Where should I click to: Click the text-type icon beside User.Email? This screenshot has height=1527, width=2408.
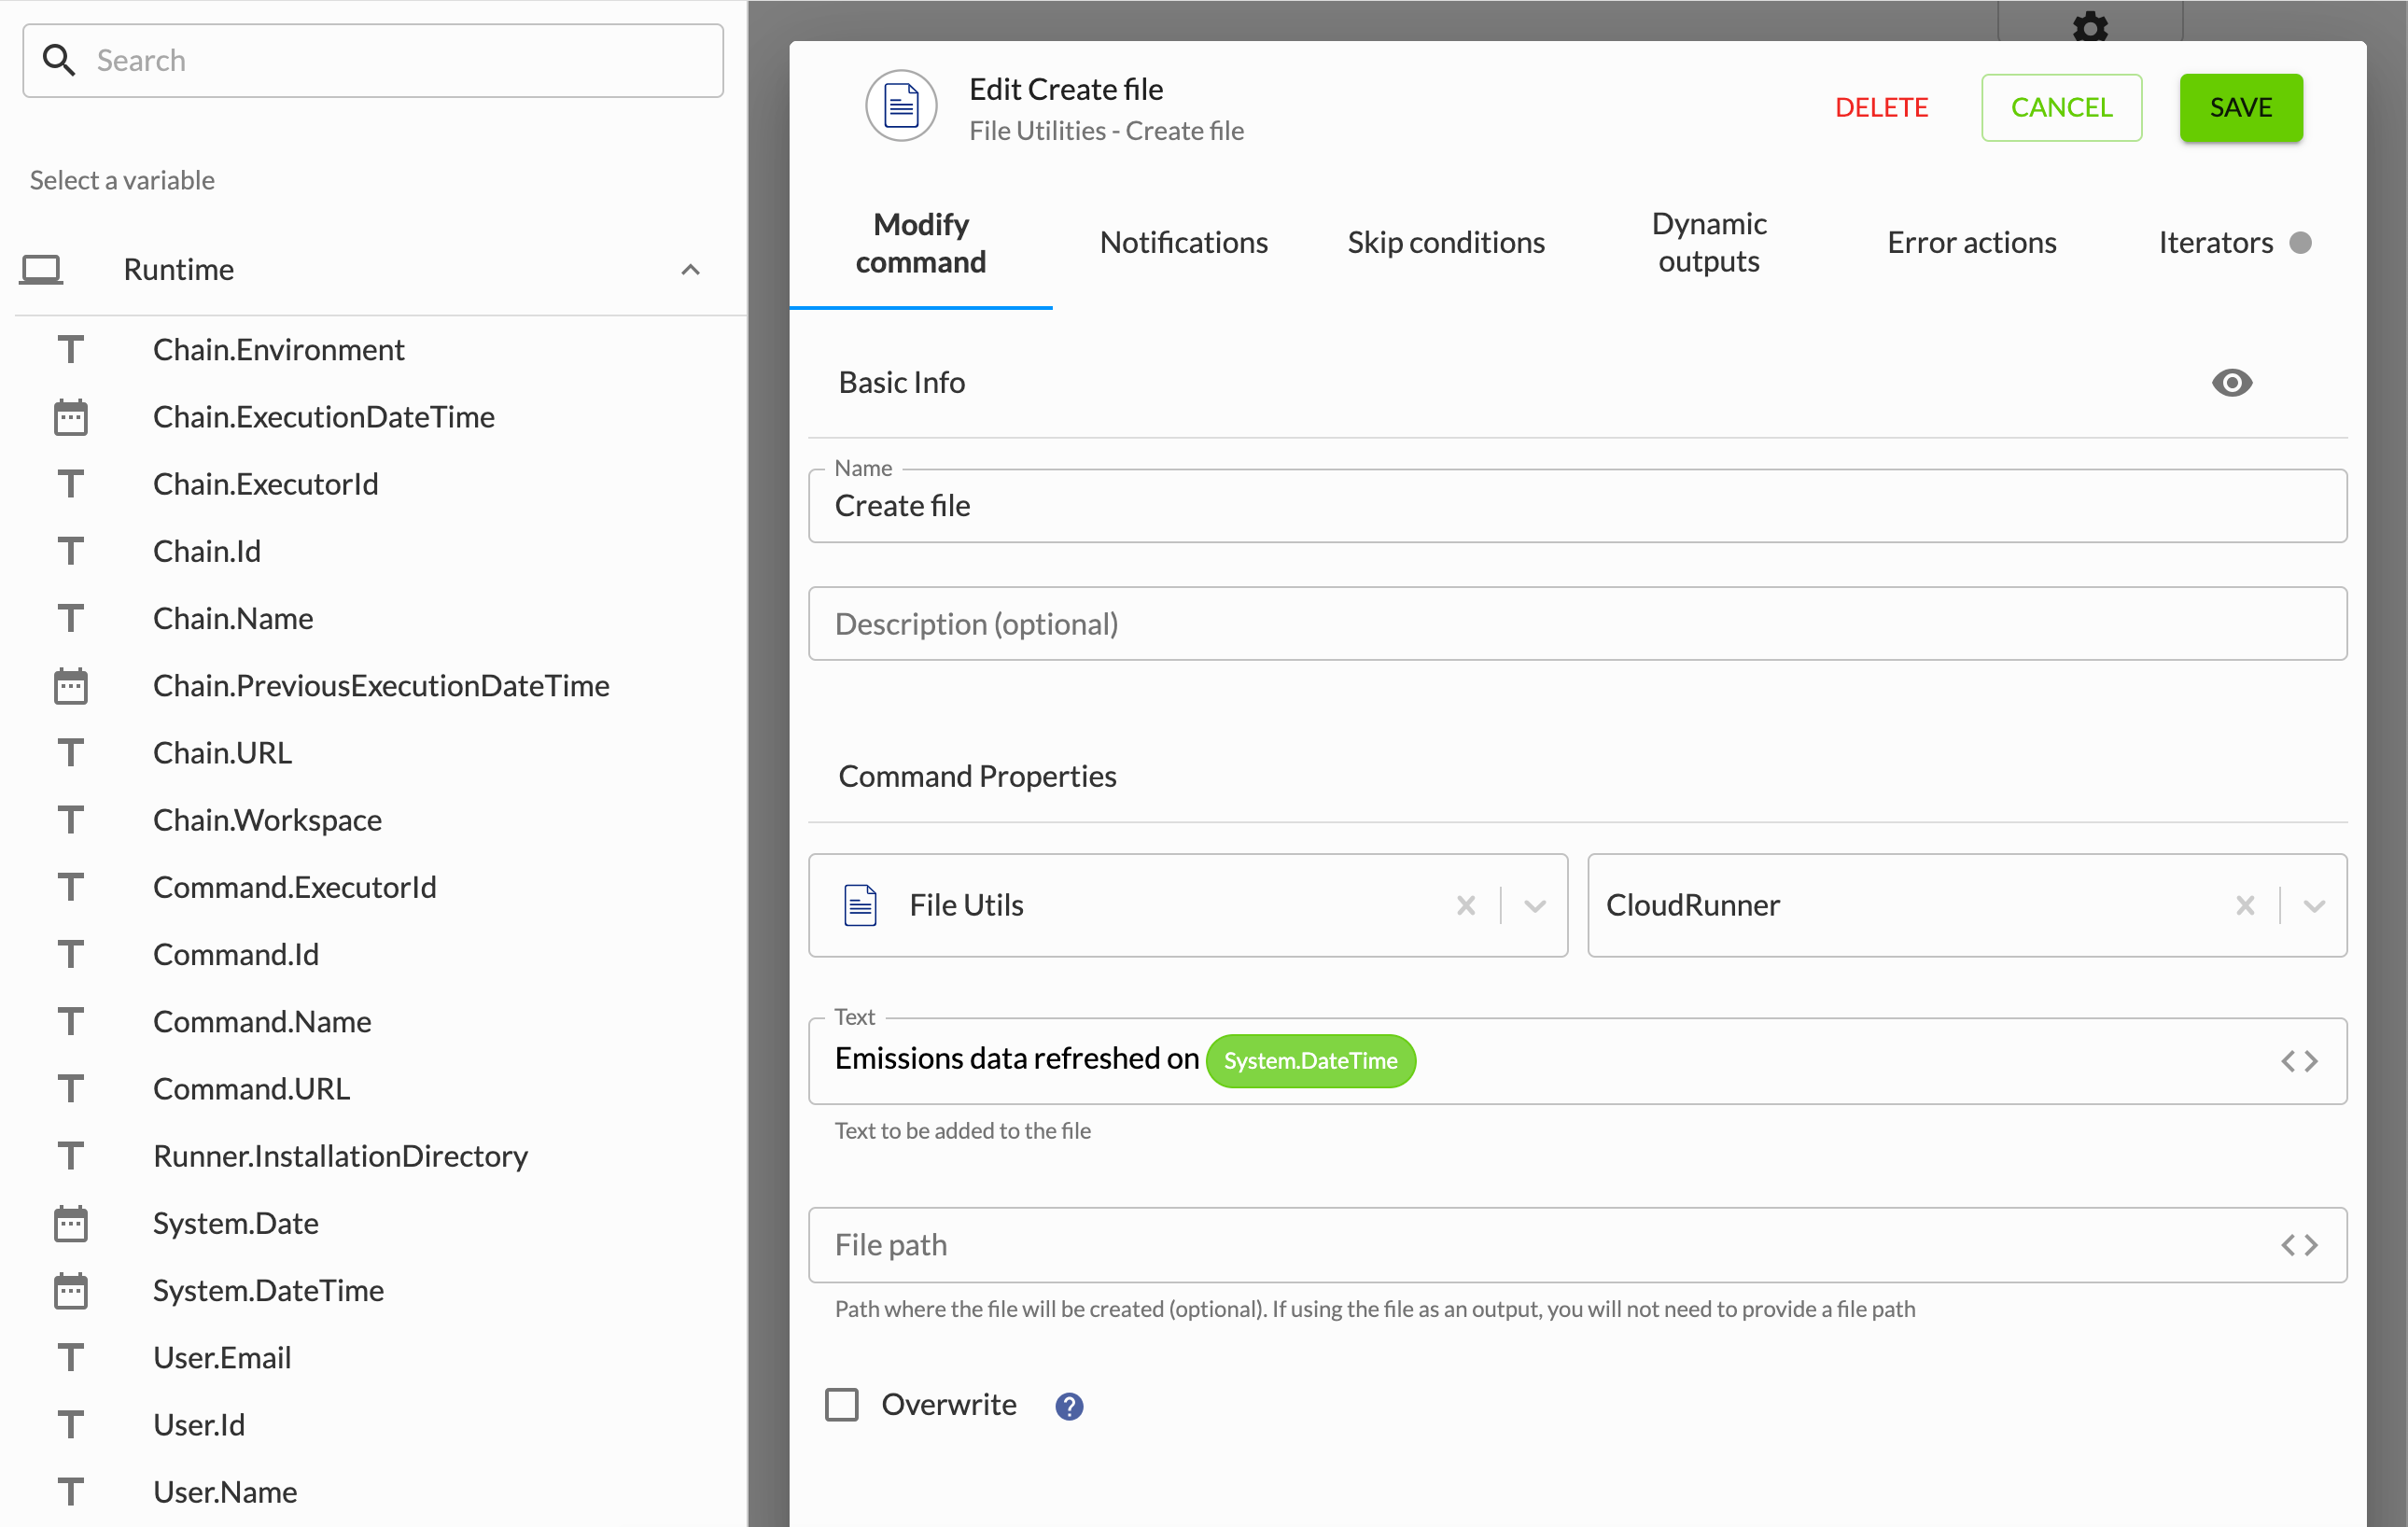[x=71, y=1358]
